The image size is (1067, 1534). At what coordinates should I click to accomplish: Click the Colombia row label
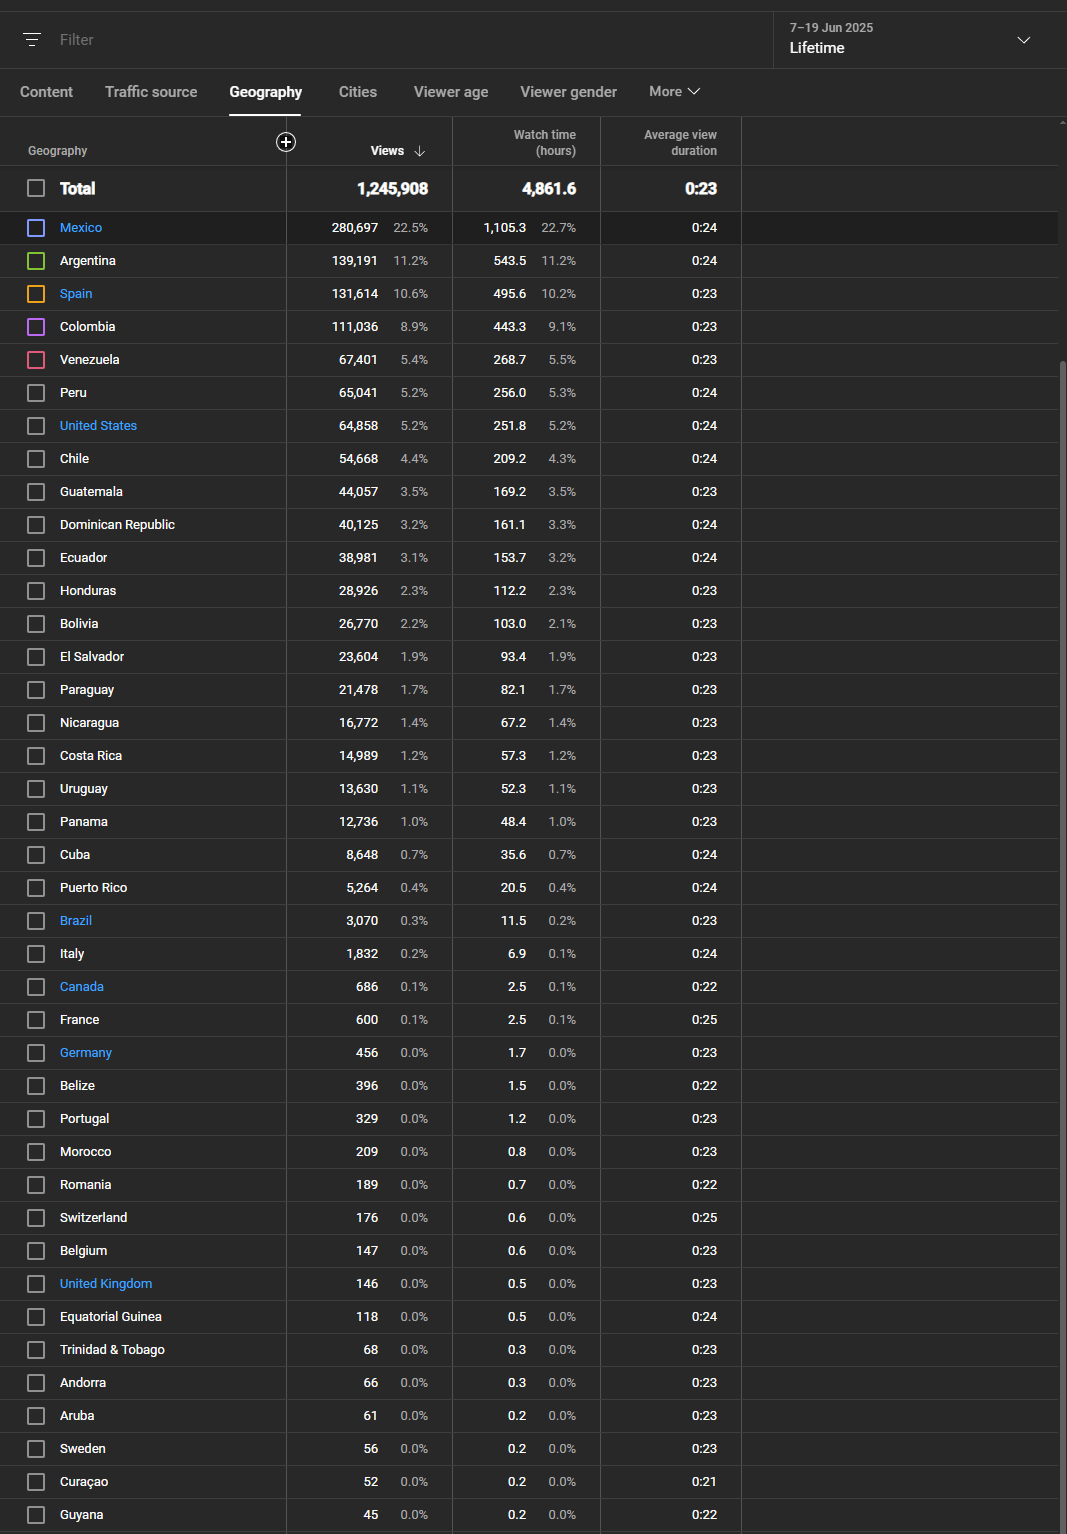click(88, 327)
